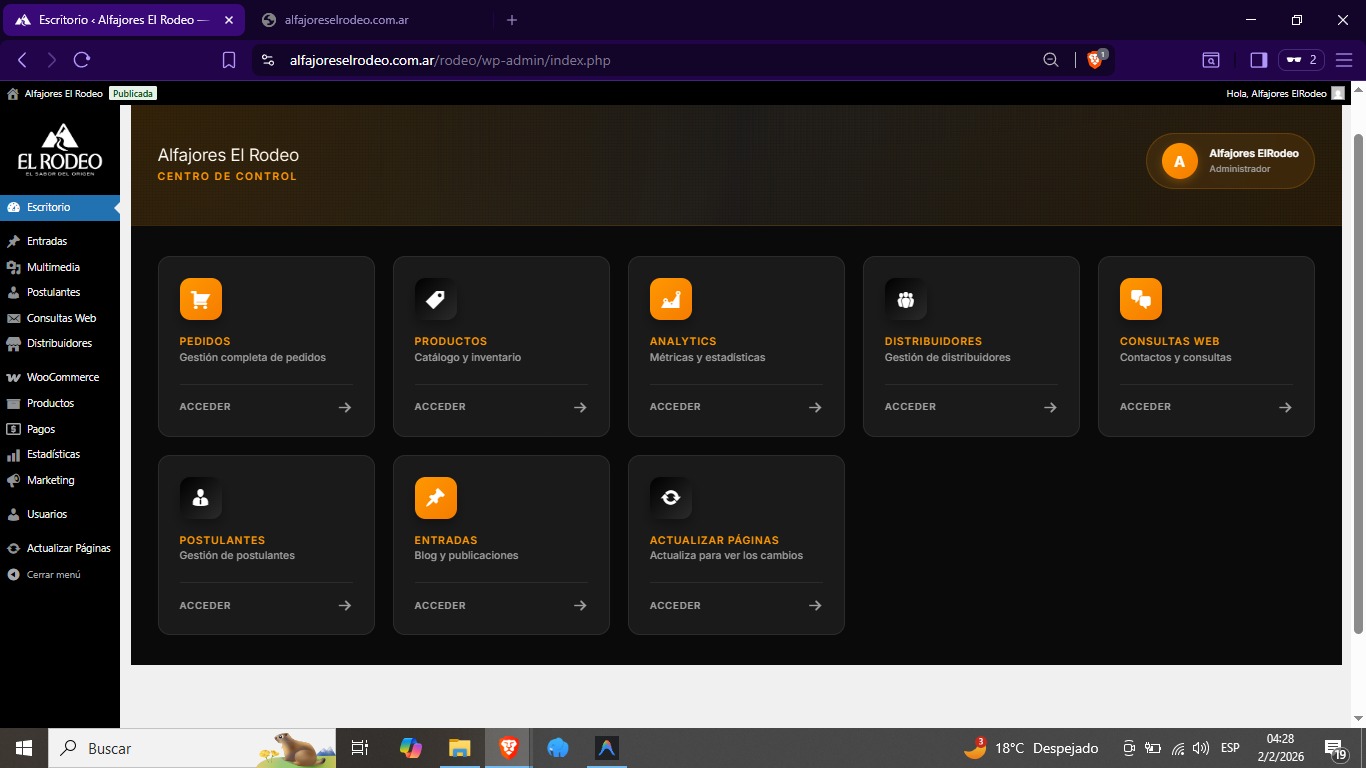This screenshot has height=768, width=1366.
Task: Click the Distribuidores people group icon
Action: [x=905, y=299]
